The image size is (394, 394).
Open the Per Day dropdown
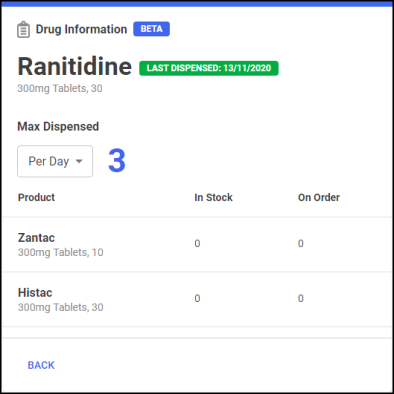pyautogui.click(x=55, y=161)
